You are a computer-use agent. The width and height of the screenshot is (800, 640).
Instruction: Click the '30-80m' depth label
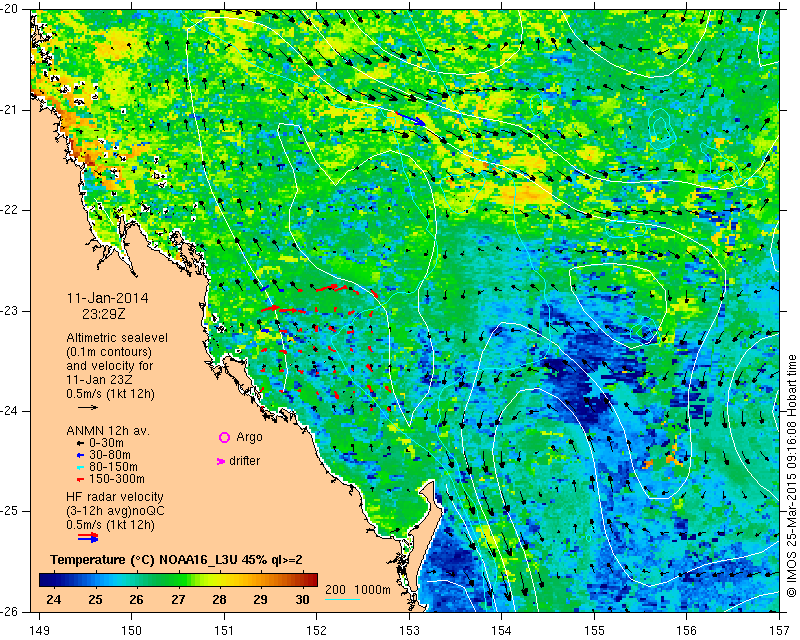(x=110, y=455)
